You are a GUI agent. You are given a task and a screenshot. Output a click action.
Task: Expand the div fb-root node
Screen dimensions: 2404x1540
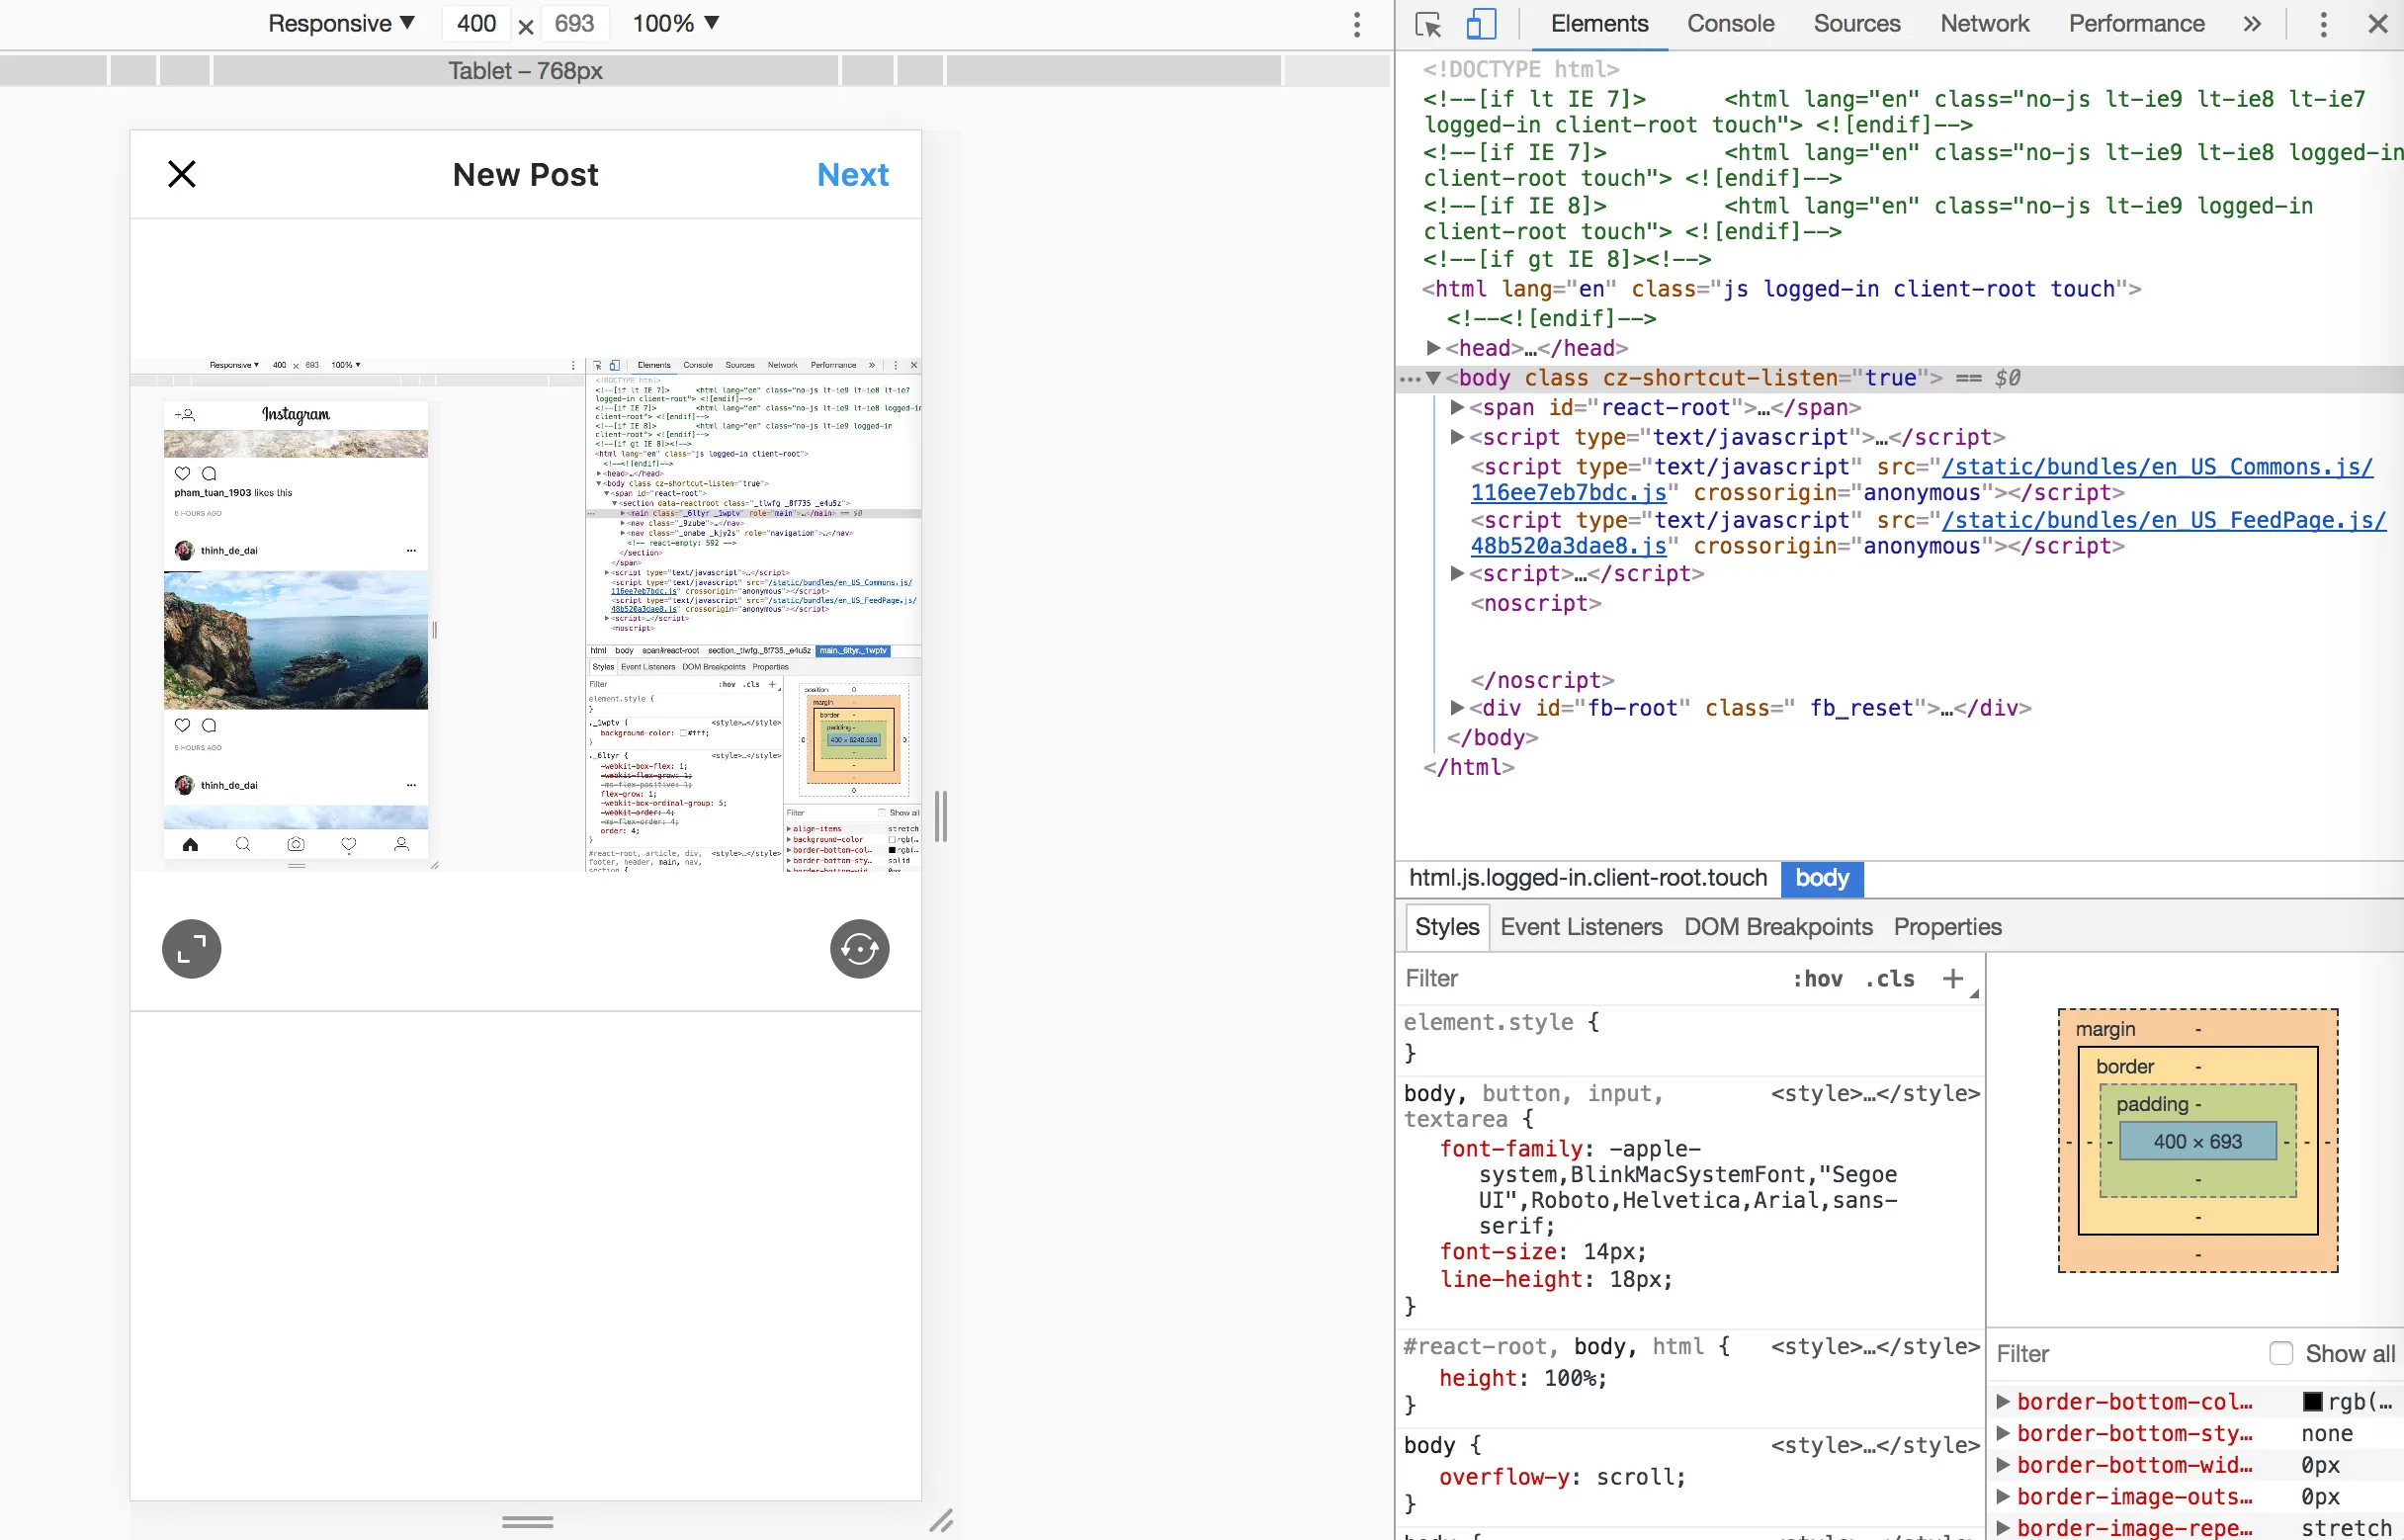tap(1457, 708)
